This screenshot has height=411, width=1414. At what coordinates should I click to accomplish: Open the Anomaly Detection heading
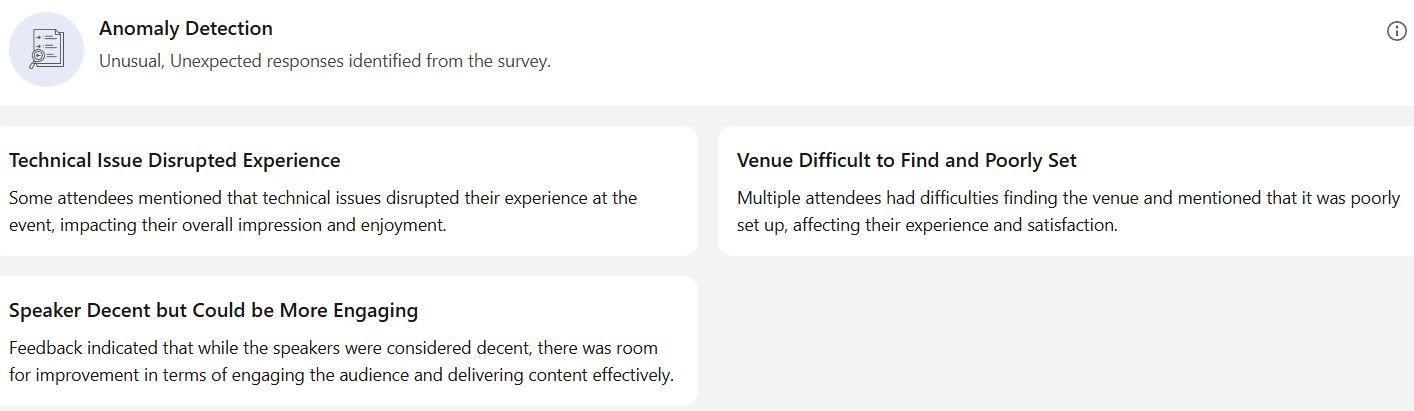tap(186, 28)
